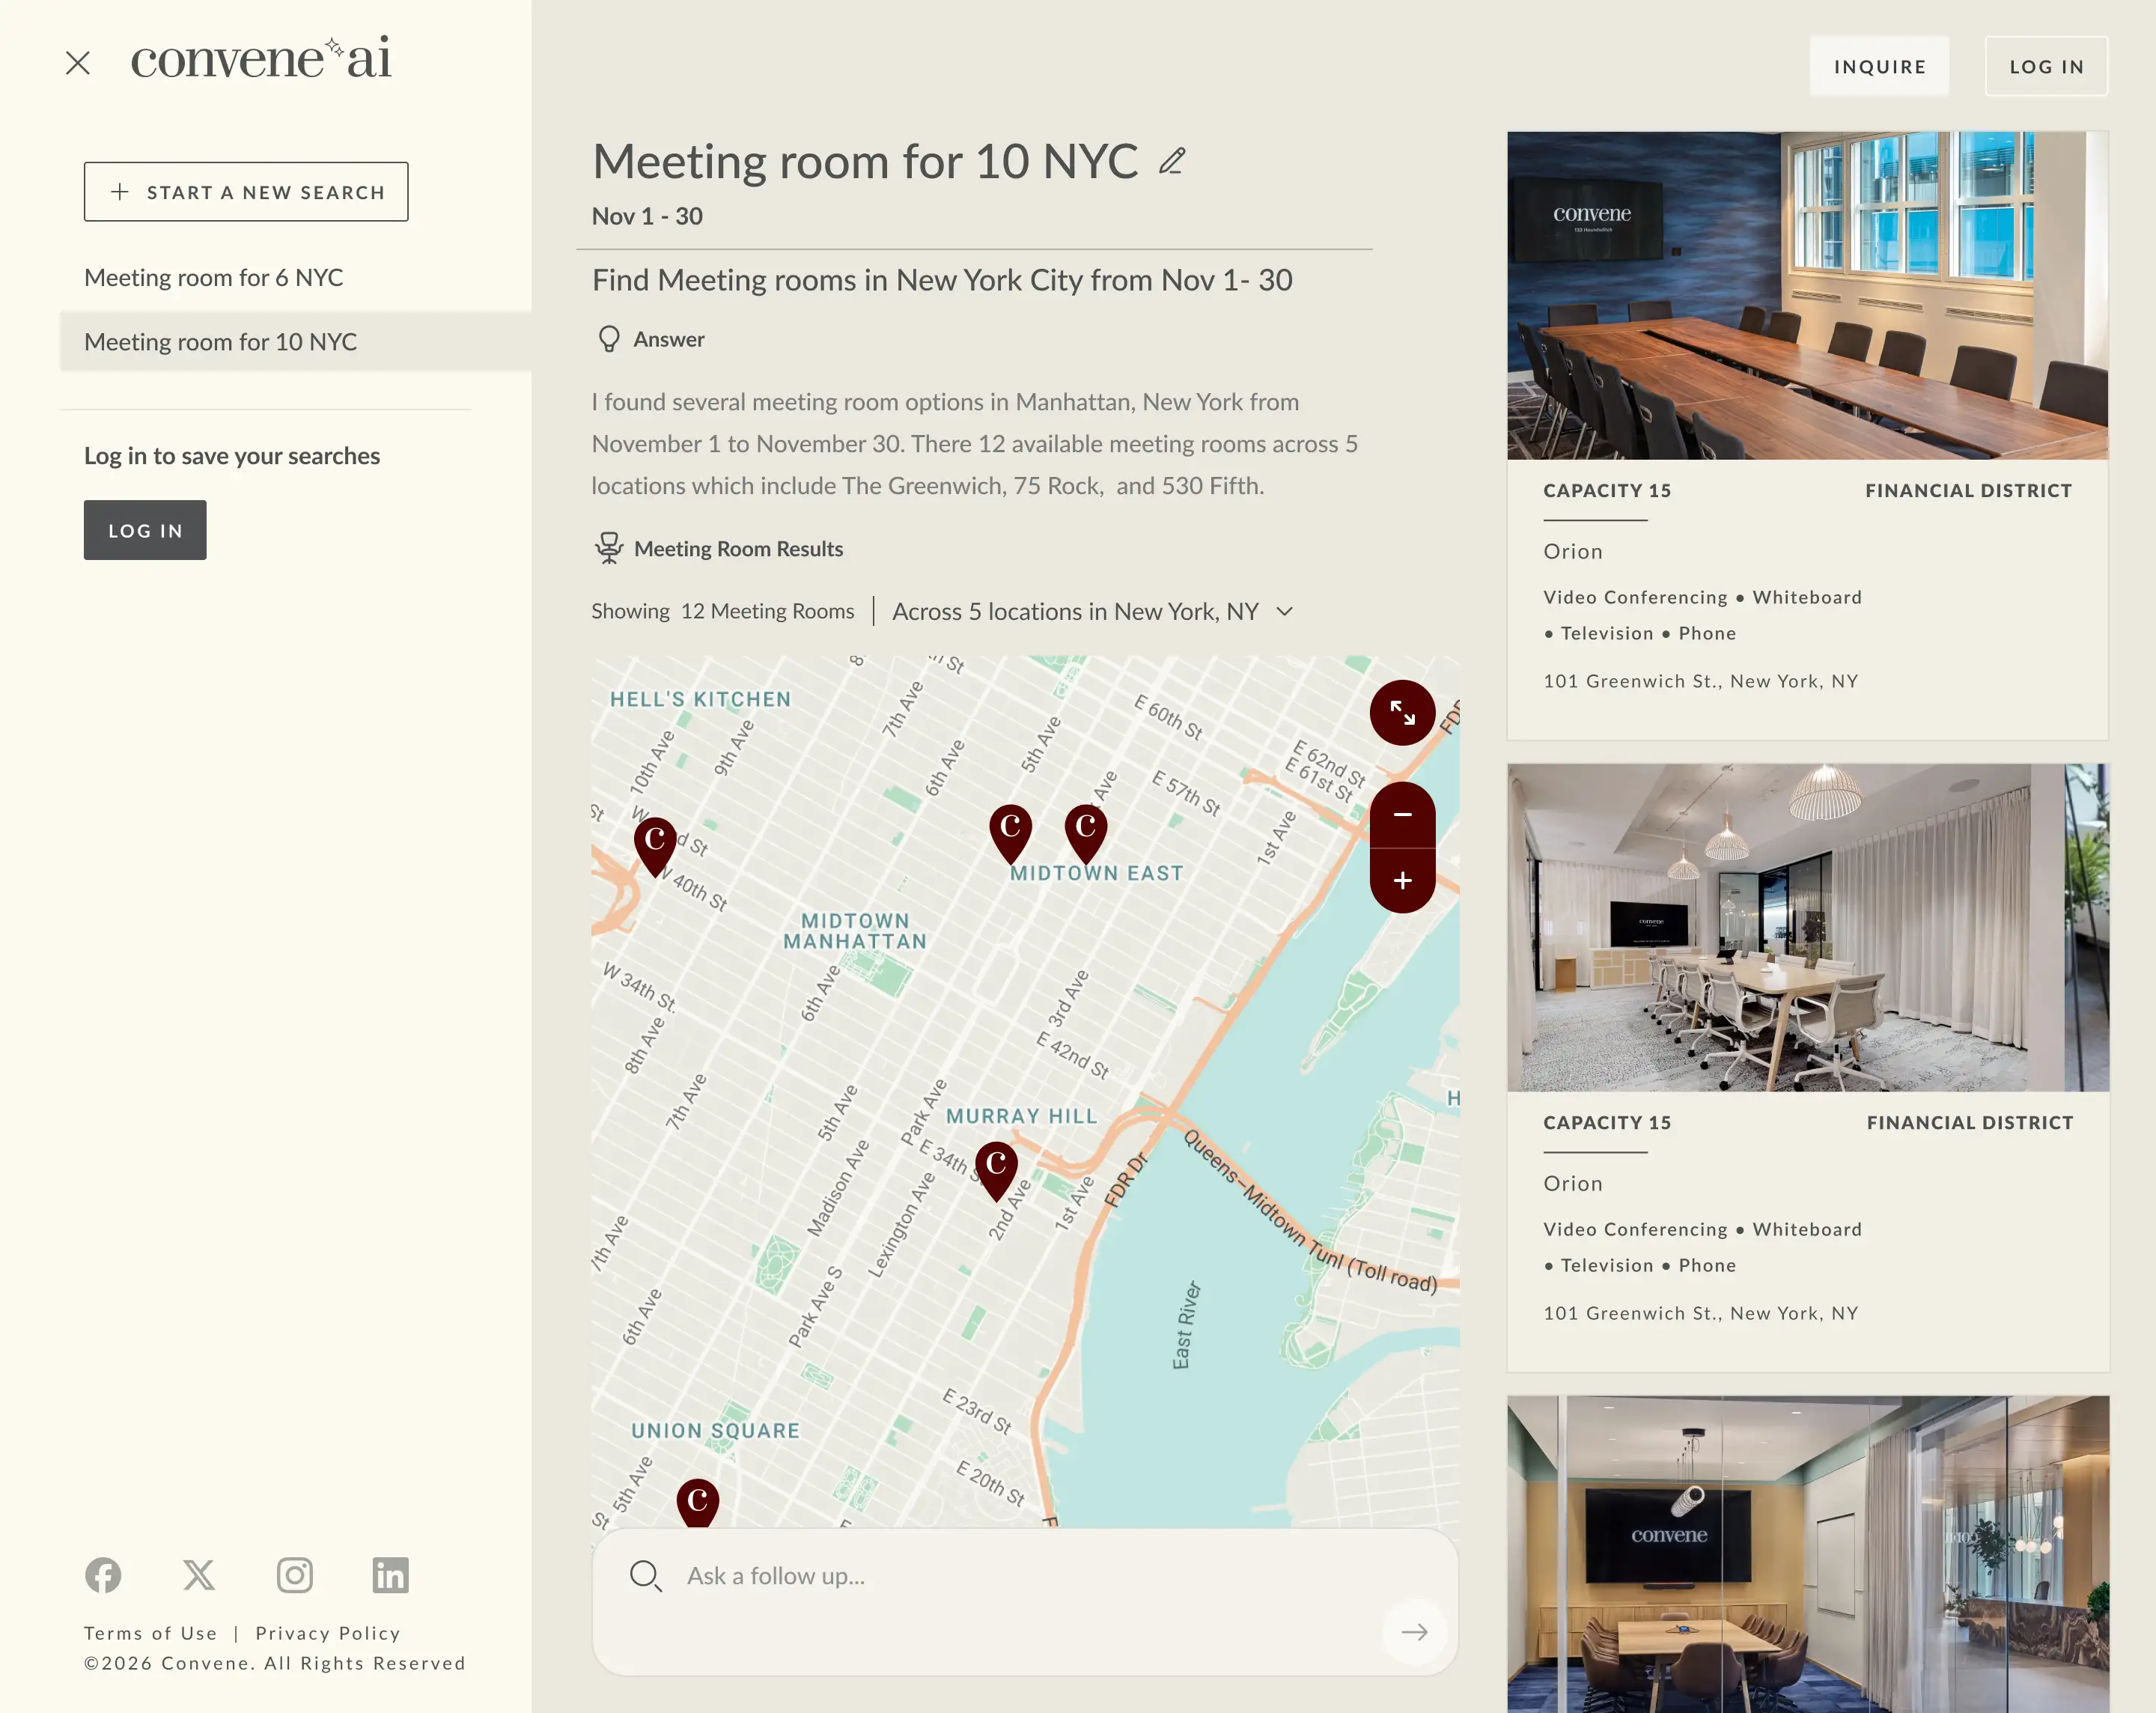Click LOG IN in the top right

coord(2046,66)
